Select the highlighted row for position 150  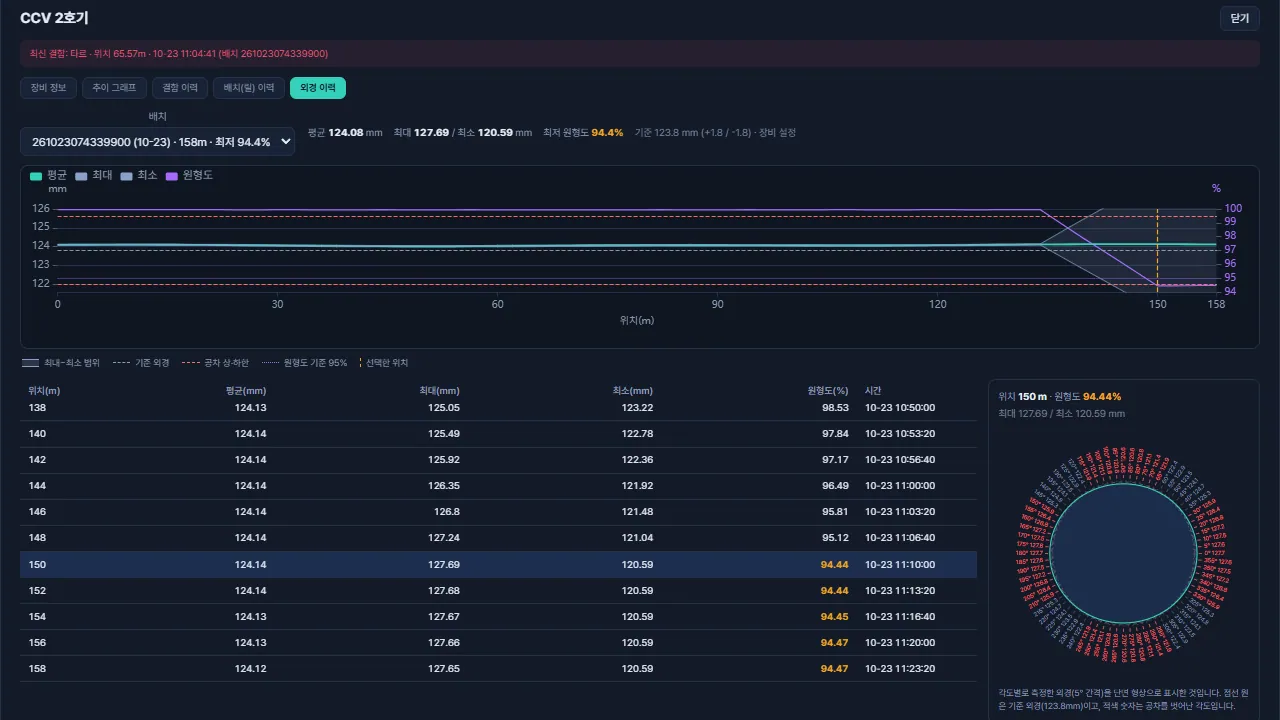498,565
